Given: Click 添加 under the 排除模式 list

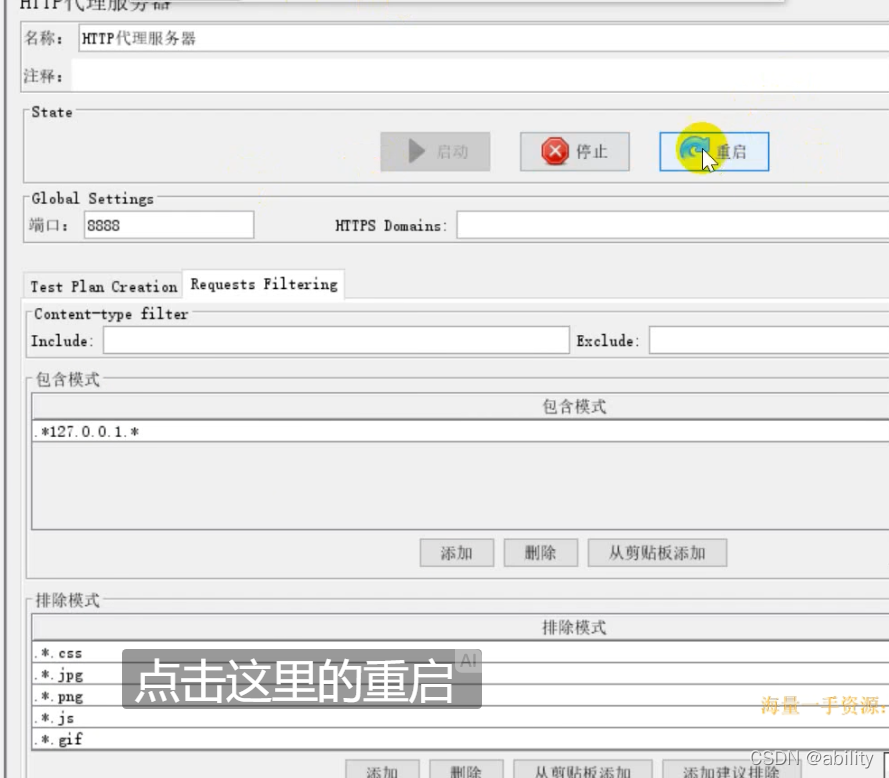Looking at the screenshot, I should point(383,771).
